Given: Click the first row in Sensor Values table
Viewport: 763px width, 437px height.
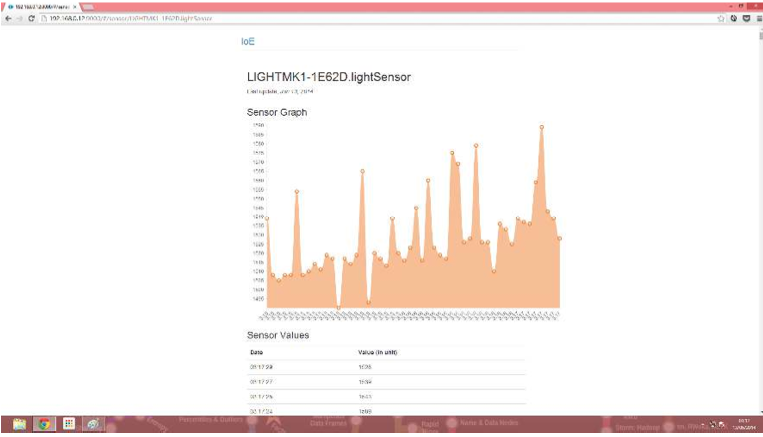Looking at the screenshot, I should [386, 367].
